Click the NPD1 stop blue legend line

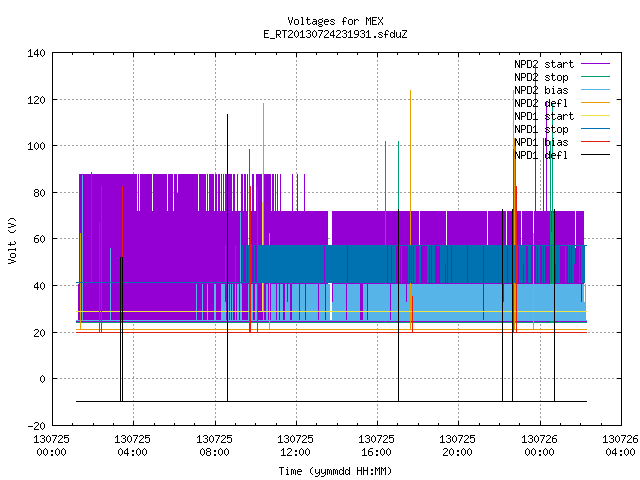point(595,129)
